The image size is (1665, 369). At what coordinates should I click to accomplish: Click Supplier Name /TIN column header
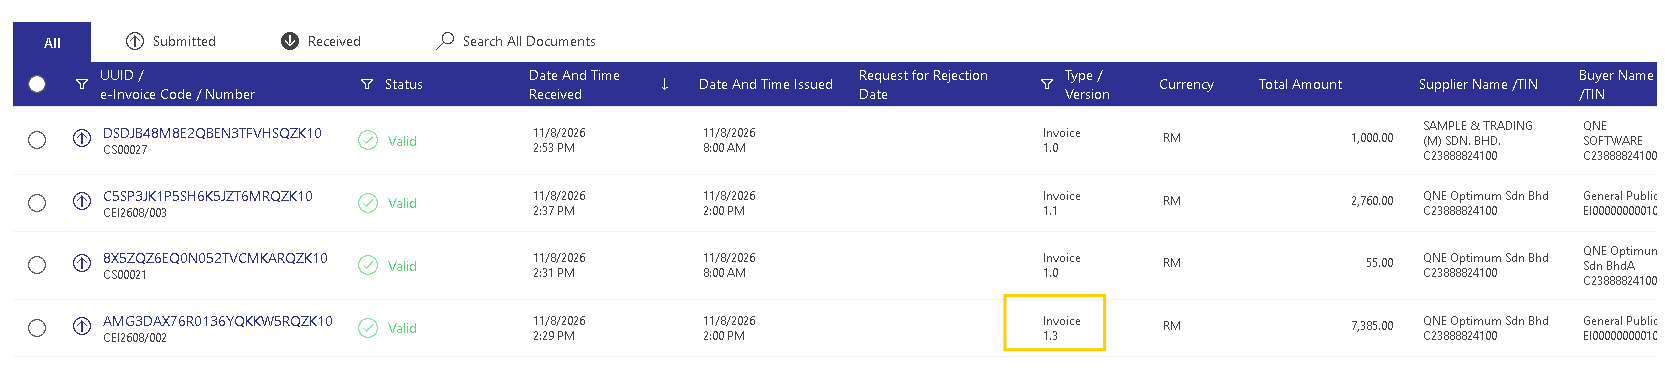(x=1478, y=84)
